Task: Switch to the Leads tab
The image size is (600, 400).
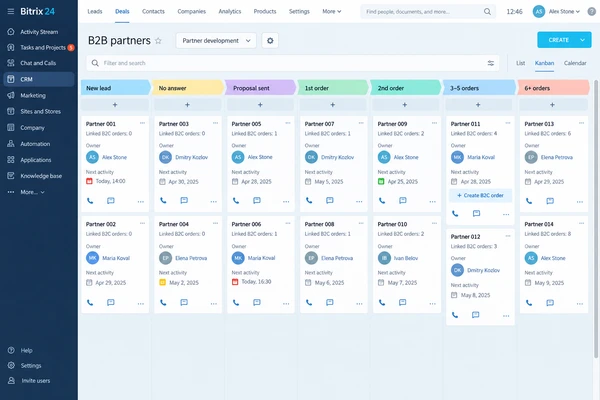Action: tap(95, 11)
